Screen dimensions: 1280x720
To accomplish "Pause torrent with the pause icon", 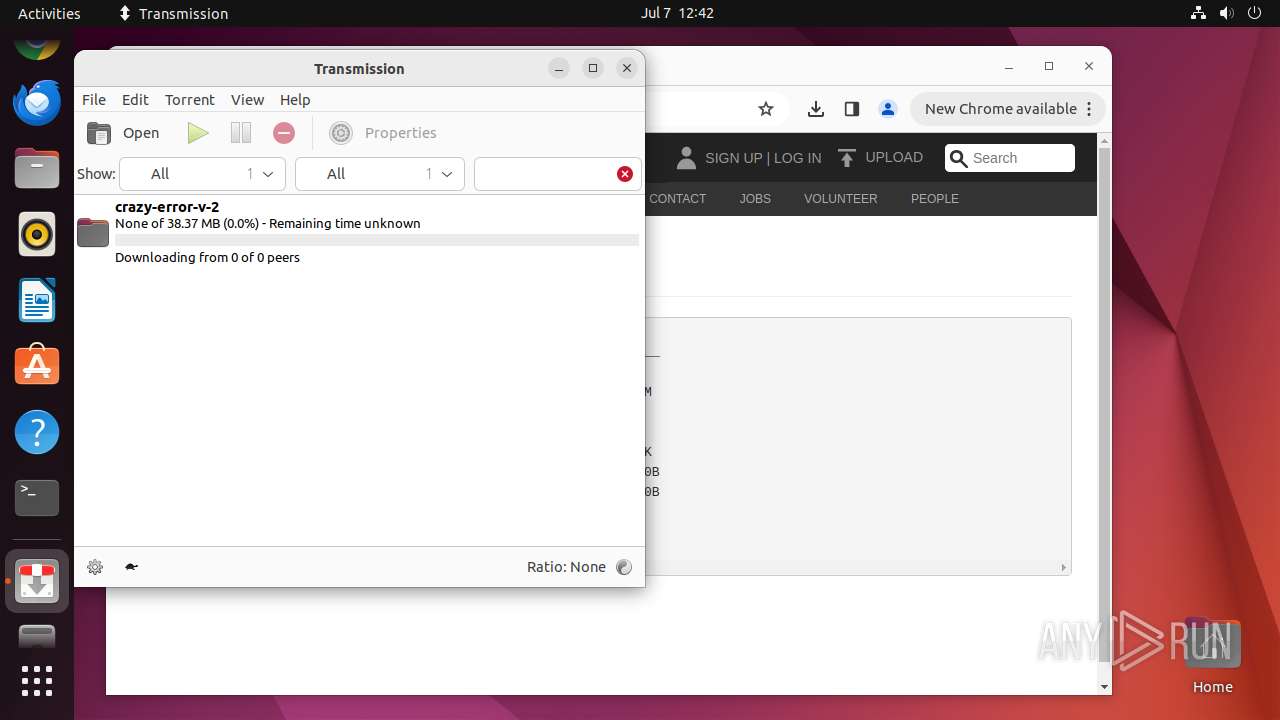I will point(241,133).
